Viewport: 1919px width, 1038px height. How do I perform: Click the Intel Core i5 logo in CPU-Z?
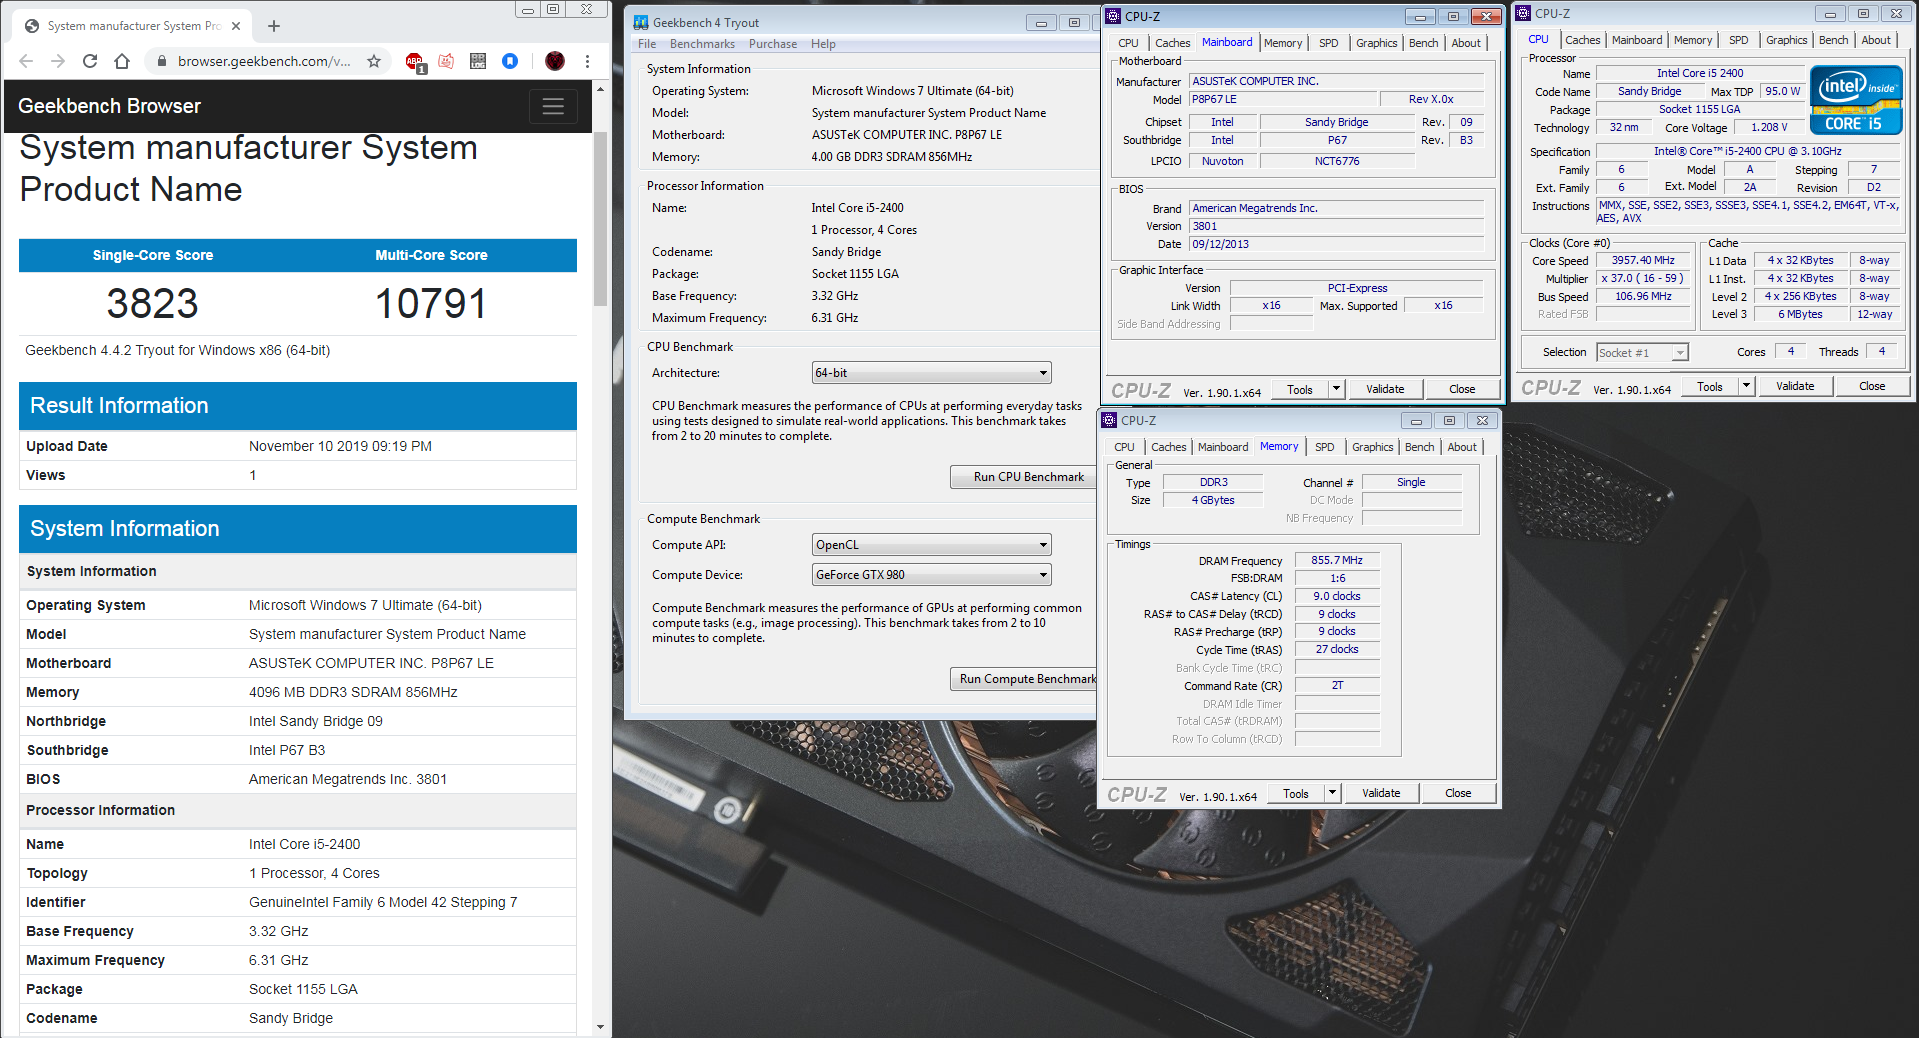(1856, 100)
